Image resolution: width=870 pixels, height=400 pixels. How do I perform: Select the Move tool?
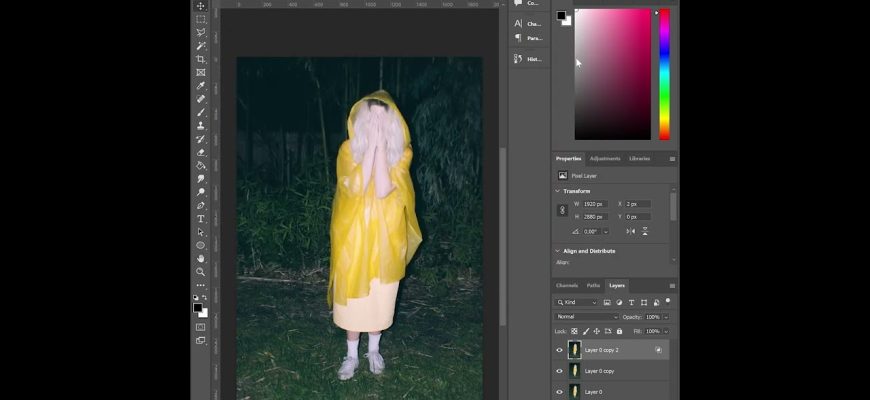click(x=201, y=6)
